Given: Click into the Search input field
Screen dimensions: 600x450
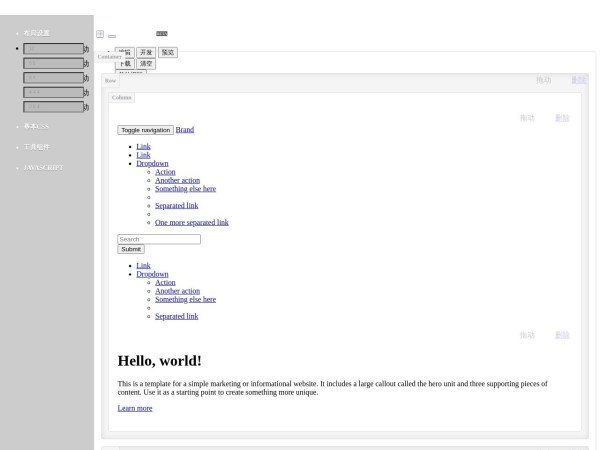Looking at the screenshot, I should click(159, 239).
